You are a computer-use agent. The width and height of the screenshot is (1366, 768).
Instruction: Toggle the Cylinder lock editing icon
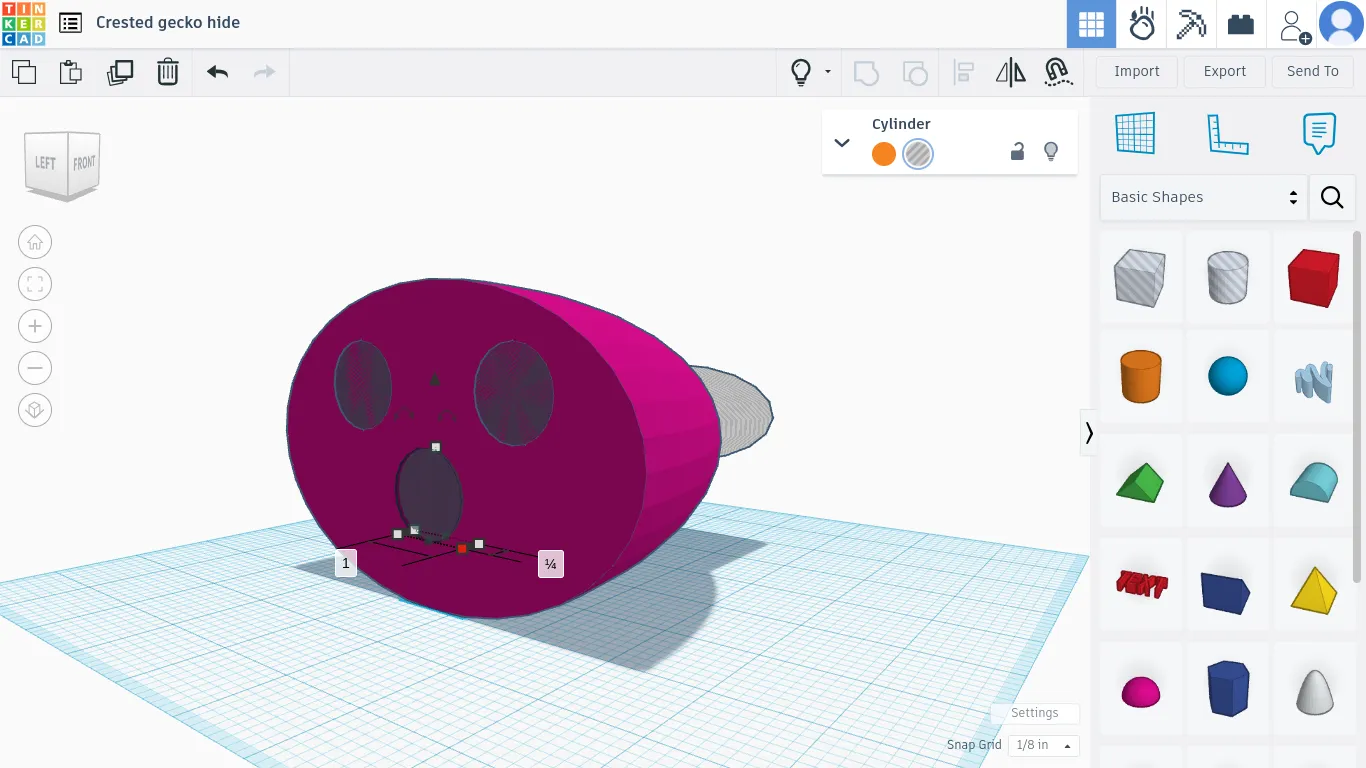tap(1017, 152)
